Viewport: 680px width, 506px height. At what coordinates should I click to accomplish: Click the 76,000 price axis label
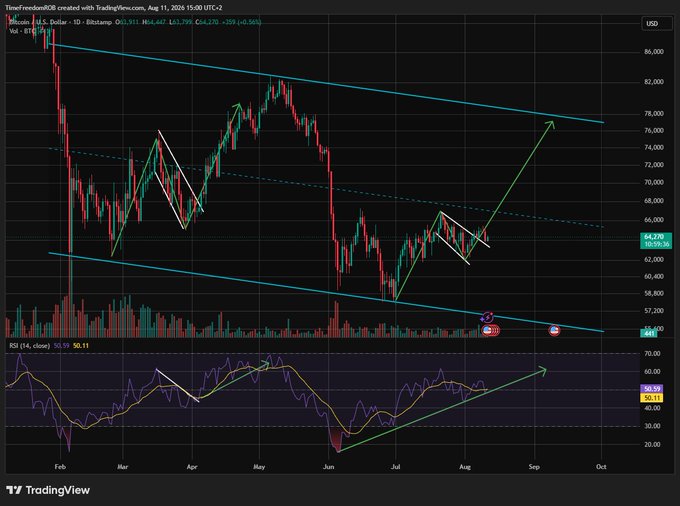654,131
